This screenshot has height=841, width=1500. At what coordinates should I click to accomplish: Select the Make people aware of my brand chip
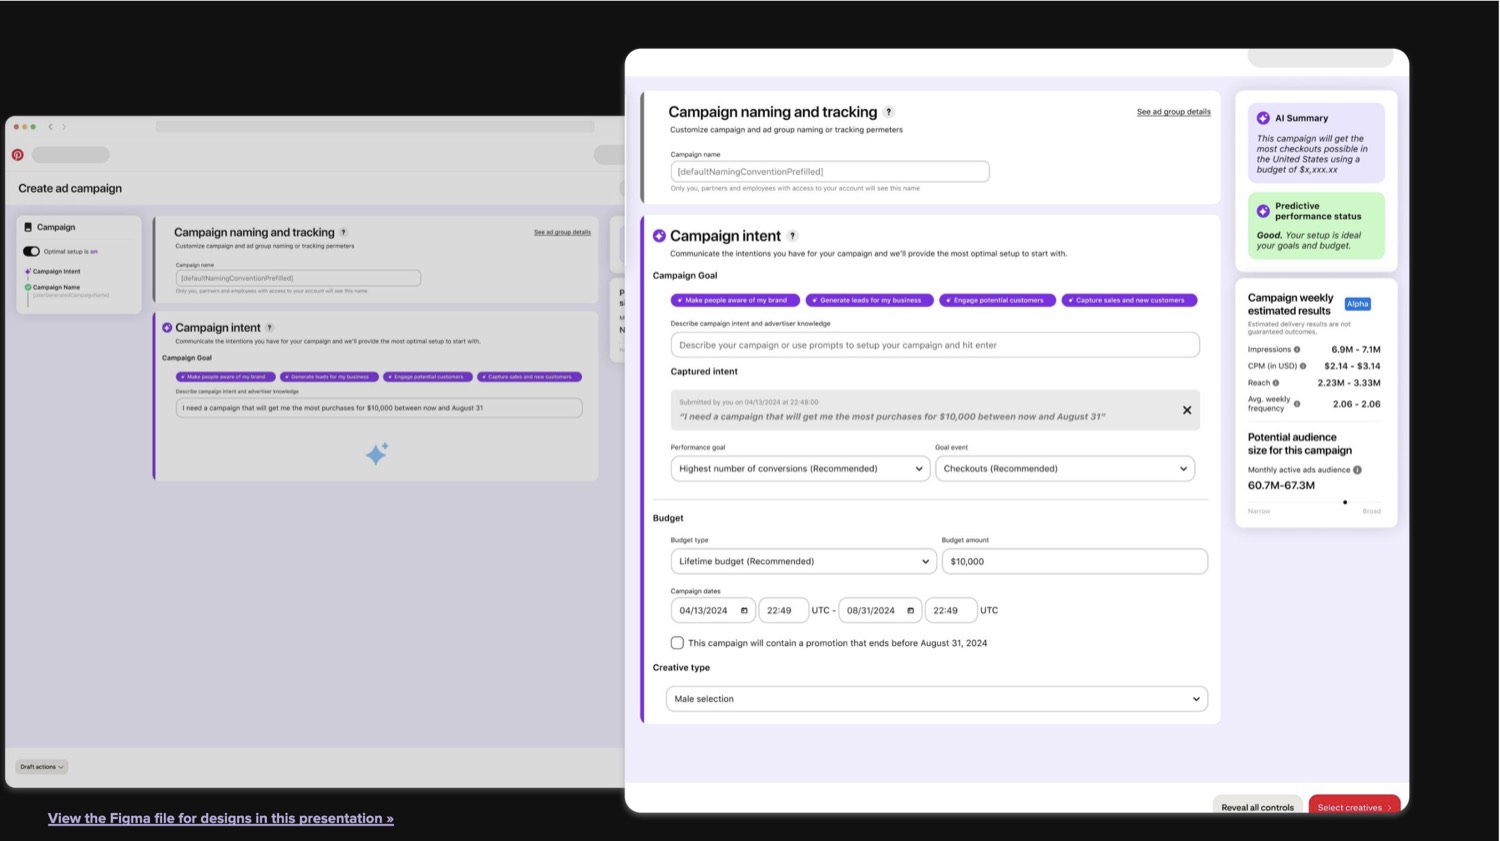[735, 300]
